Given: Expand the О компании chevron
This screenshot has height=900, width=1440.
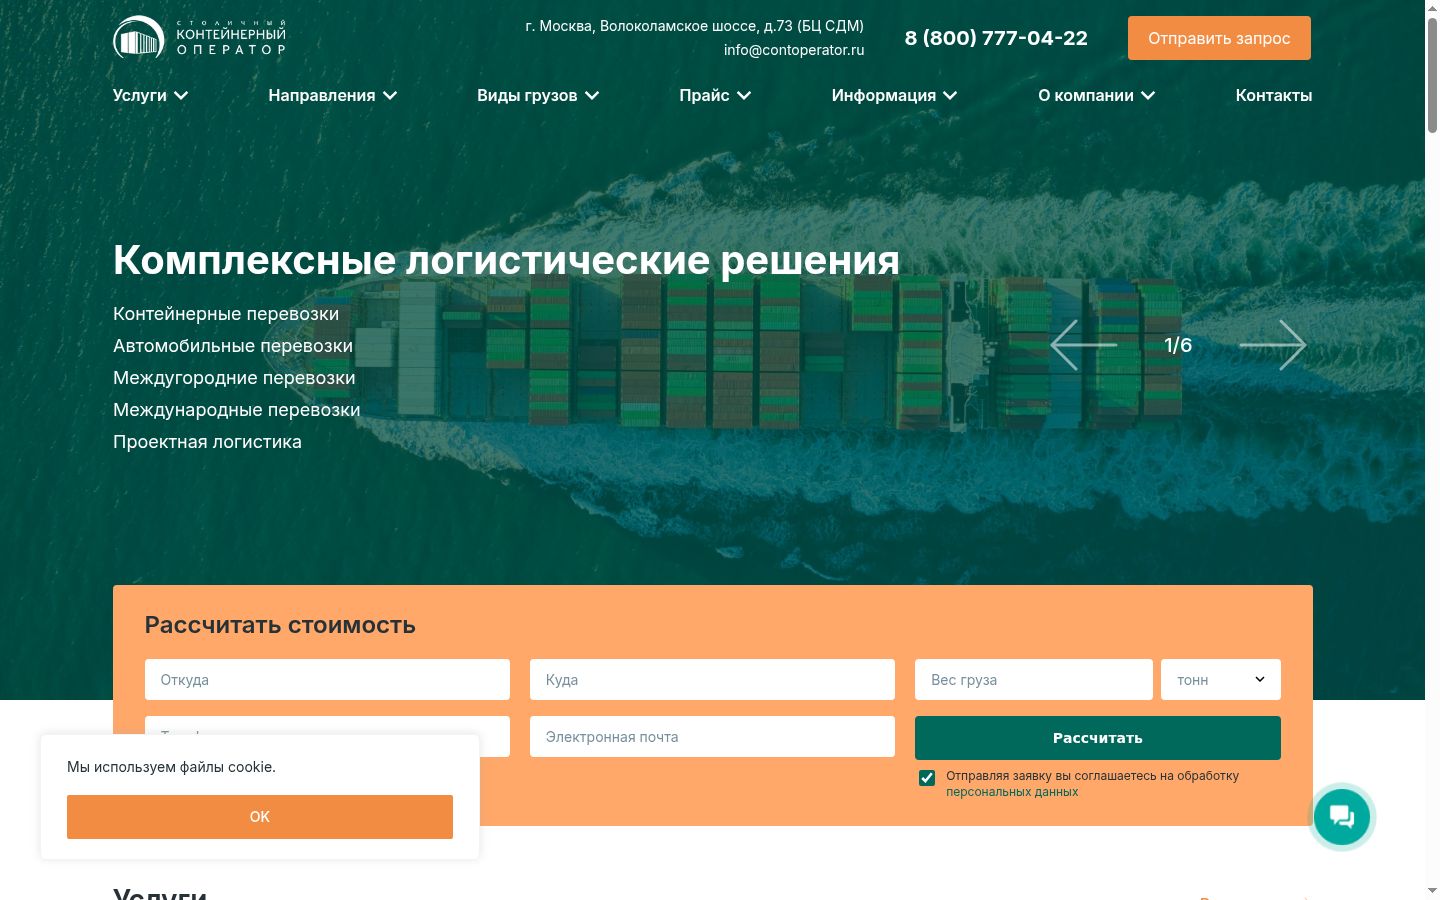Looking at the screenshot, I should [x=1148, y=96].
